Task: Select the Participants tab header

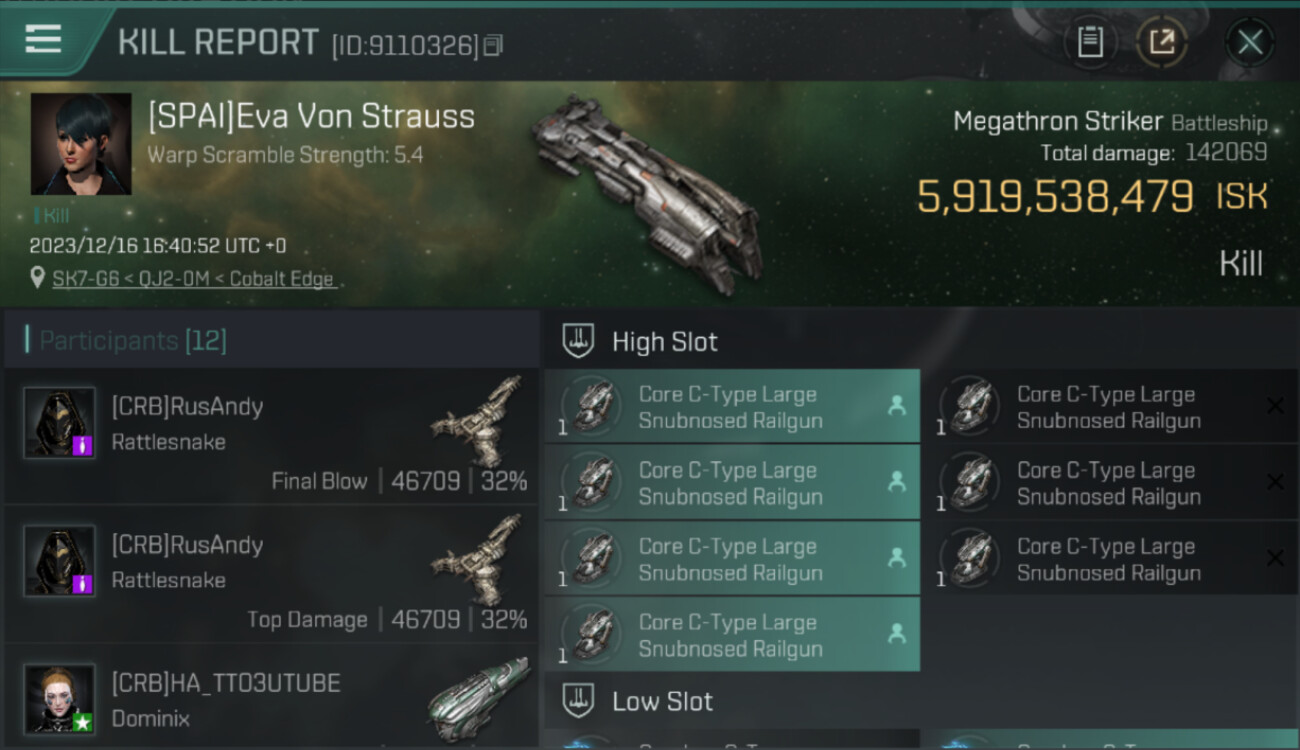Action: (132, 341)
